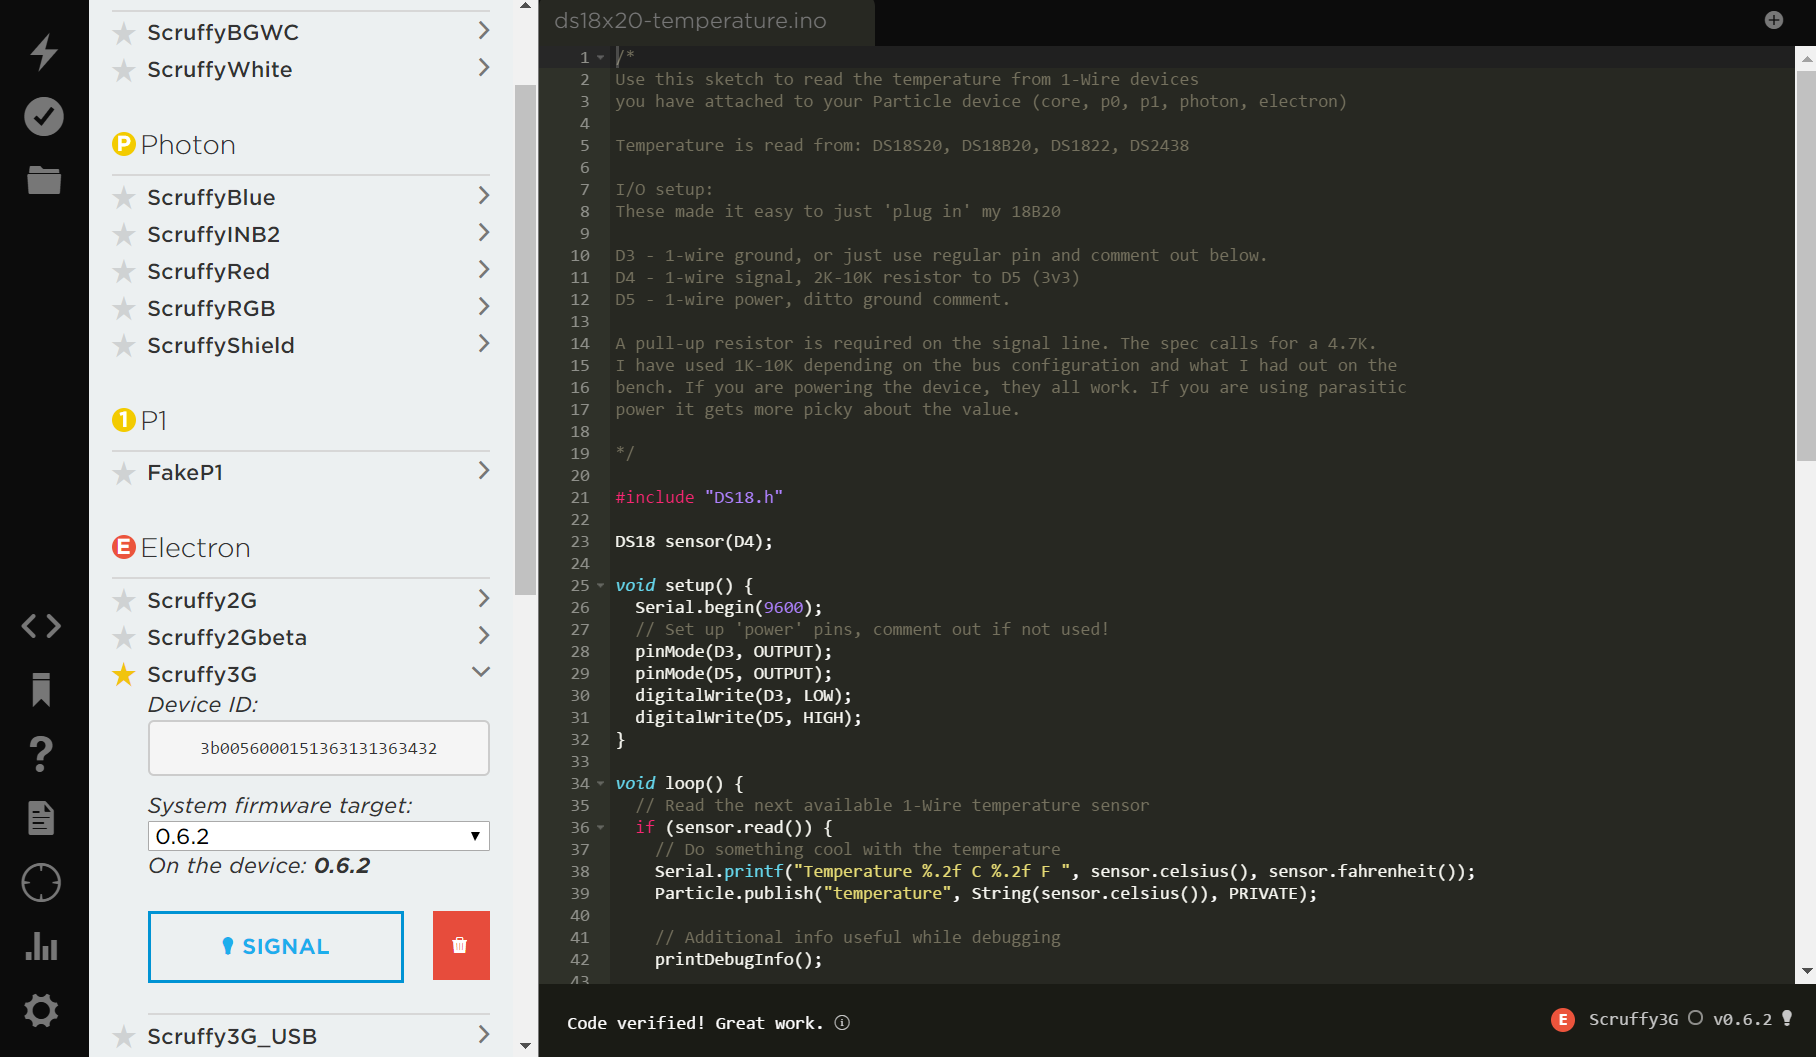Expand the ScruffyWhite device details
1816x1057 pixels.
point(483,68)
